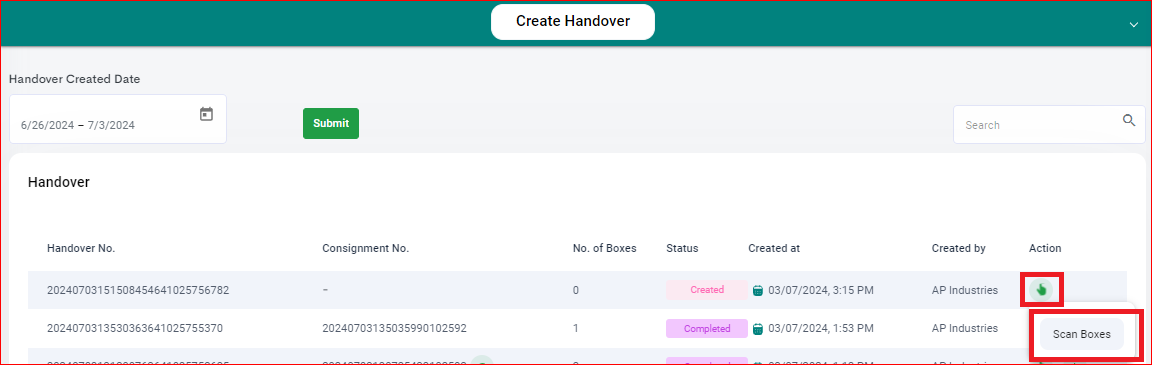Click the calendar icon beside 03/07/2024, 1:53 PM

[758, 328]
